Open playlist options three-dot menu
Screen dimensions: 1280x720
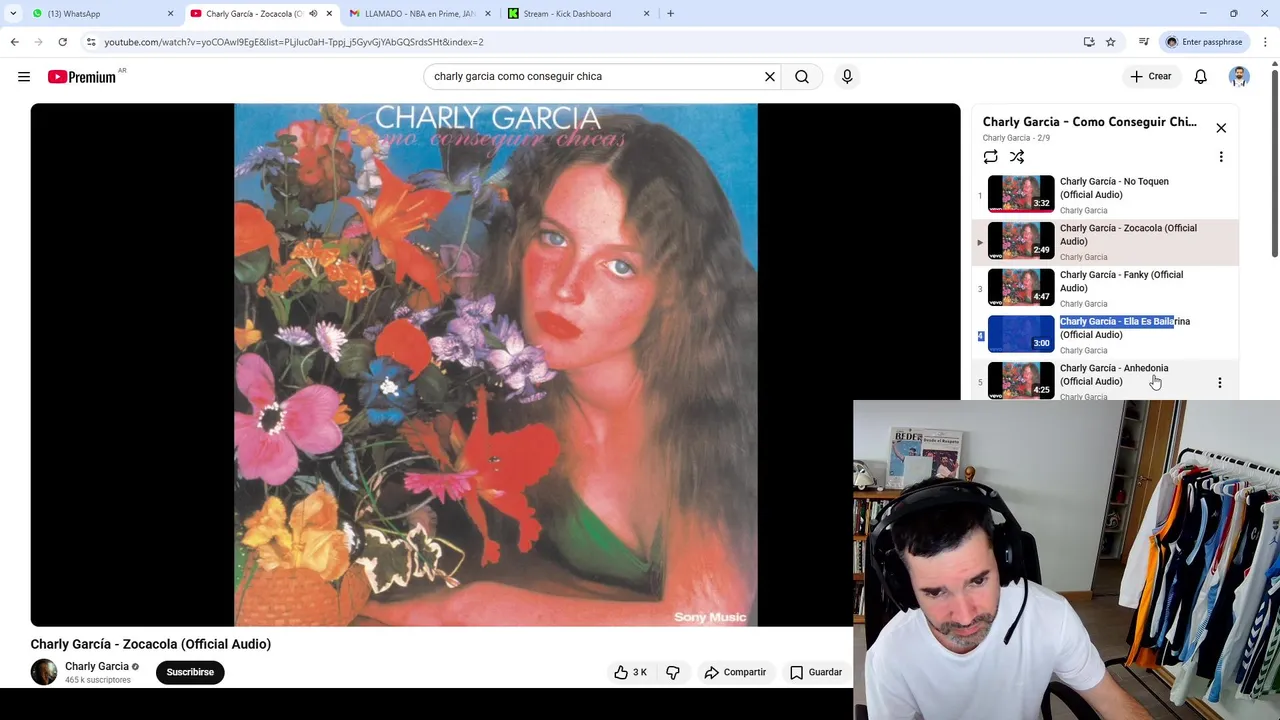click(x=1221, y=157)
